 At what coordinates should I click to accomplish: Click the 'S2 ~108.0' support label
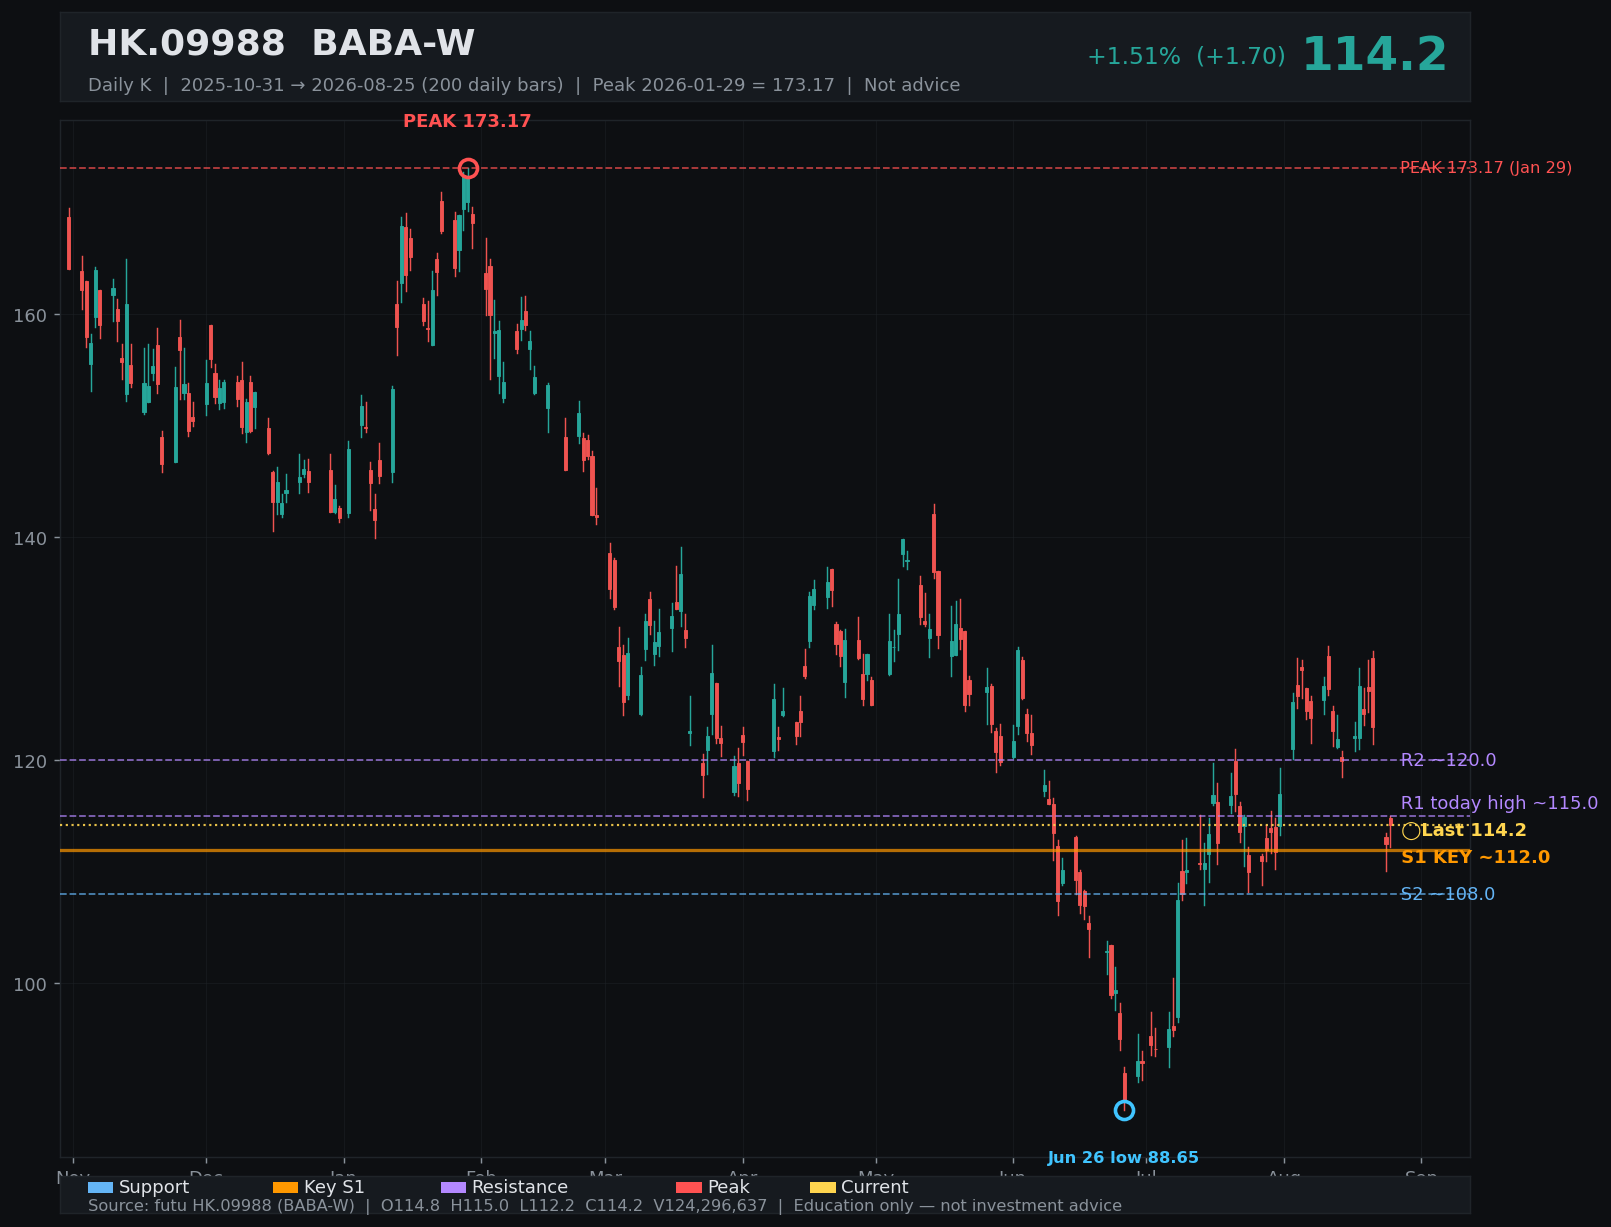pos(1448,894)
